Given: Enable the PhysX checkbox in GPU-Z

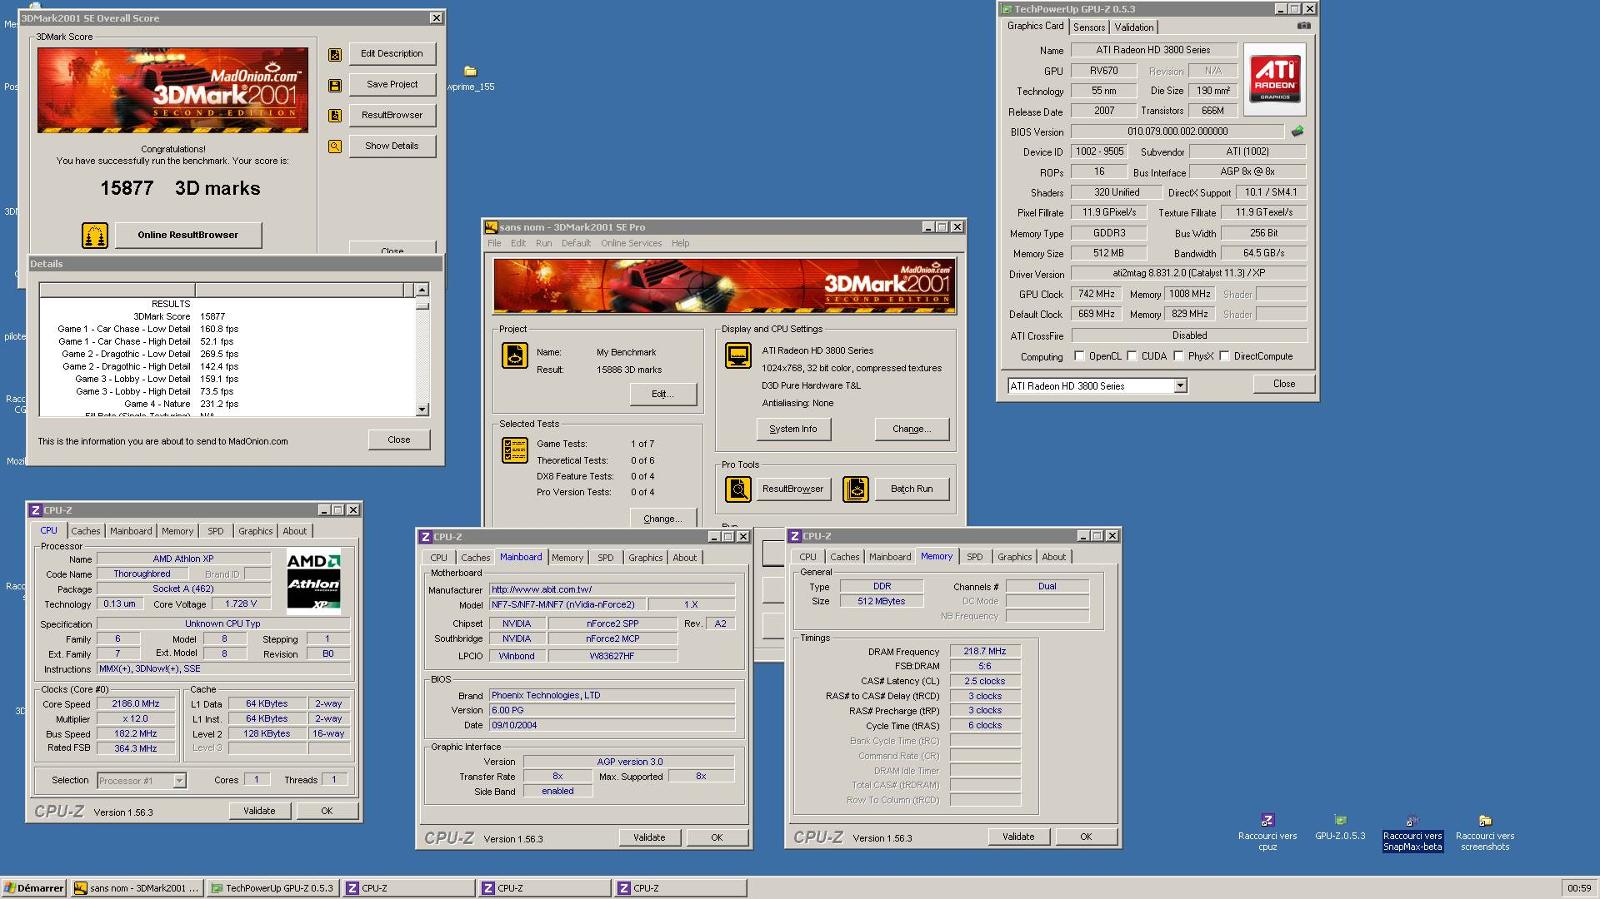Looking at the screenshot, I should (1178, 356).
